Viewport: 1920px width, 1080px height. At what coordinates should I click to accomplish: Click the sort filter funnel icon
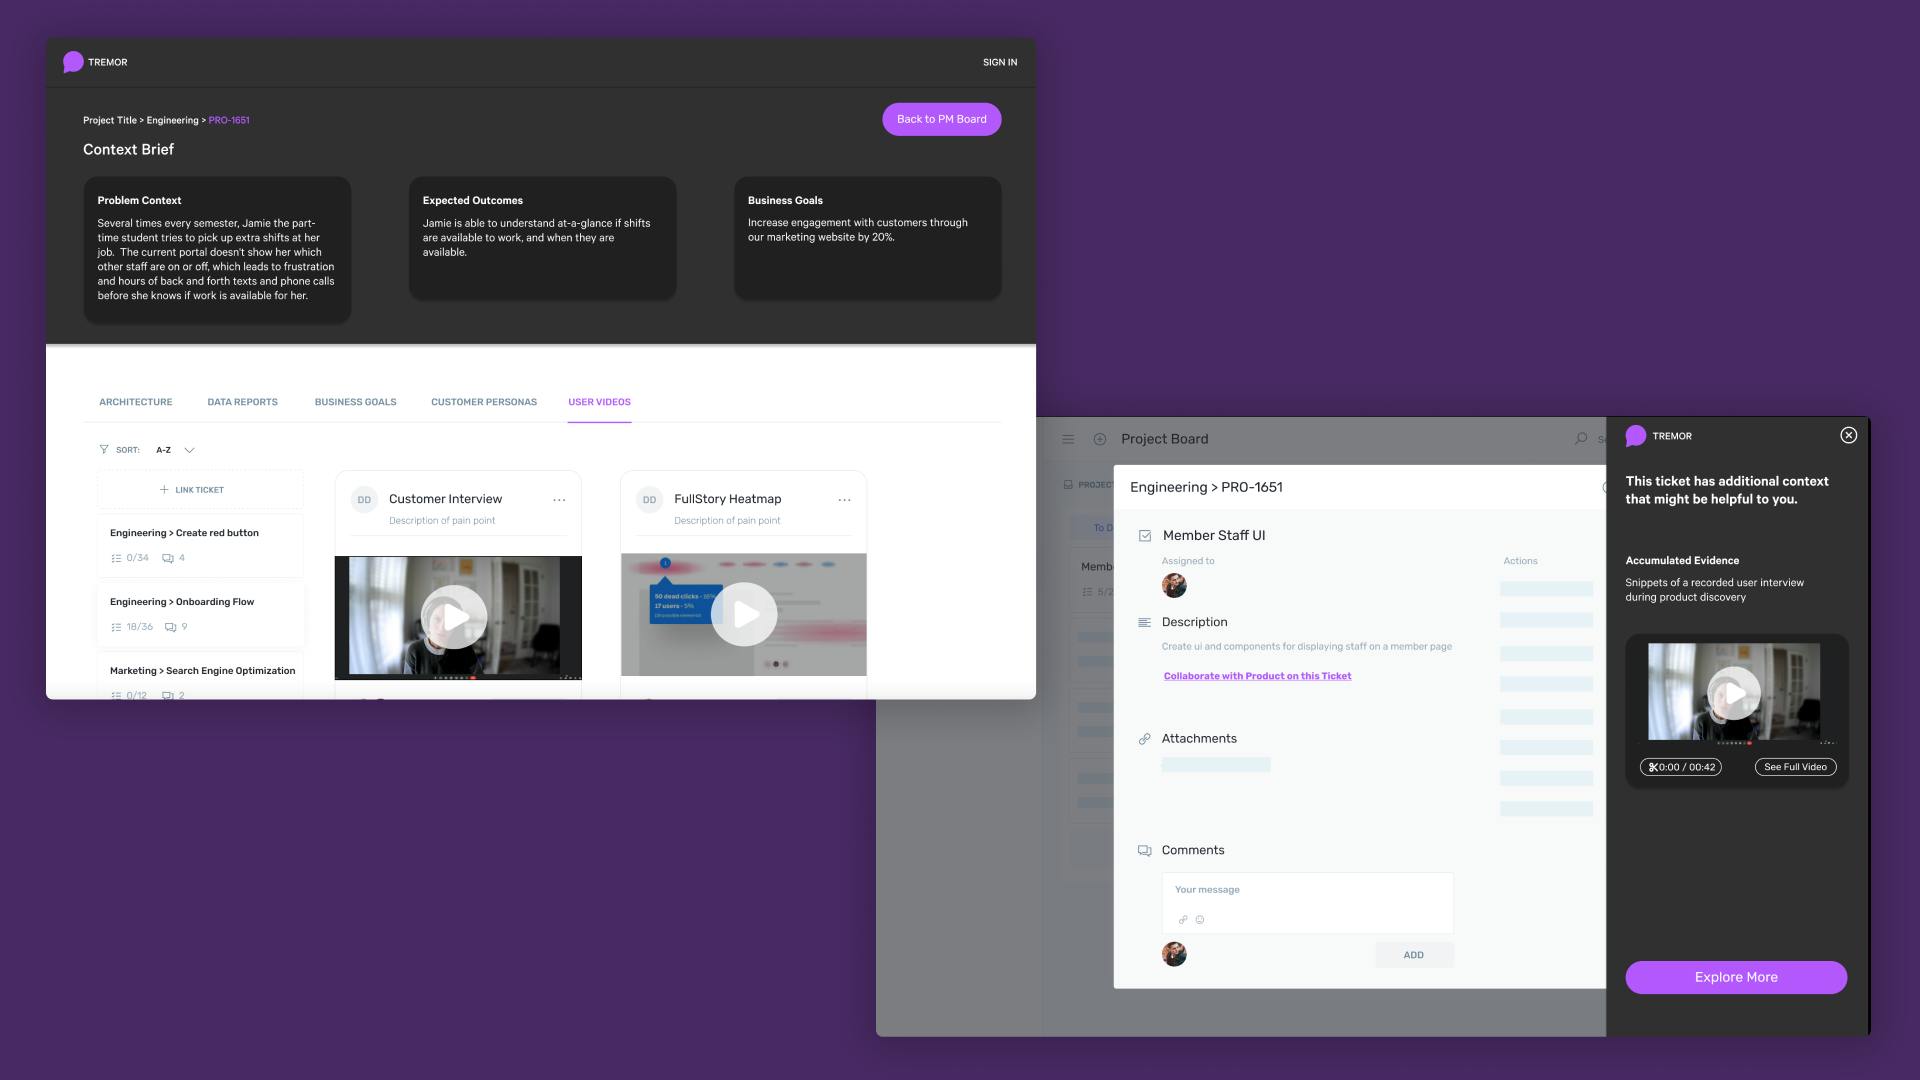pos(104,450)
